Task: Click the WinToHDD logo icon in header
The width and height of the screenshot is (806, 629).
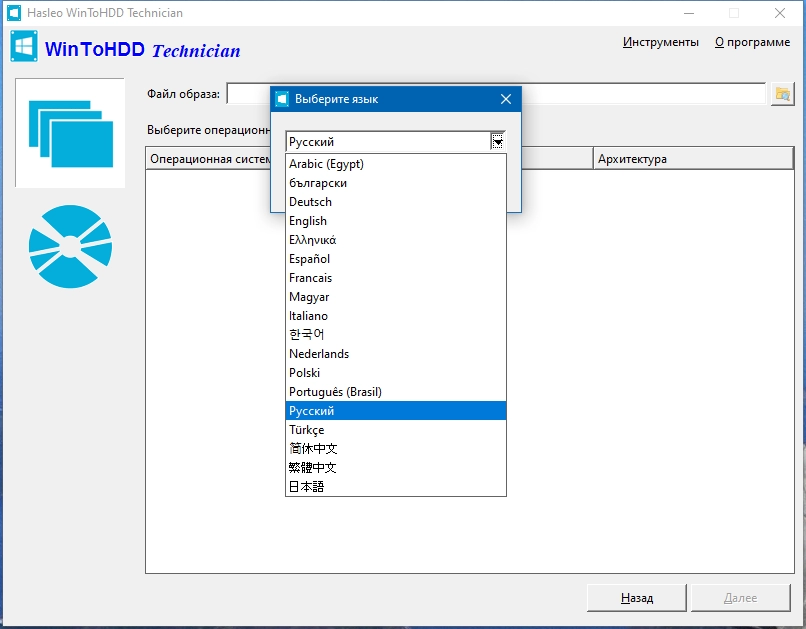Action: coord(24,47)
